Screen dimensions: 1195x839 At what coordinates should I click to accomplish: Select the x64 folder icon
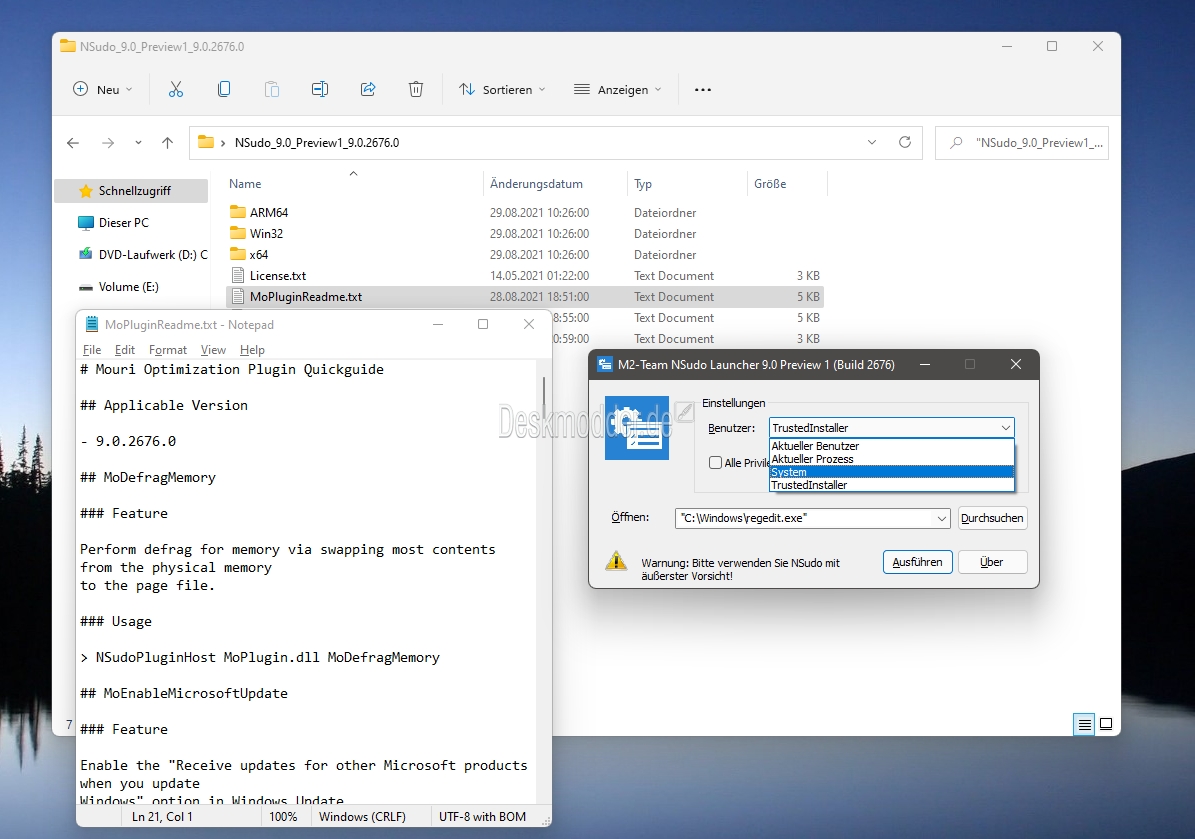point(238,254)
